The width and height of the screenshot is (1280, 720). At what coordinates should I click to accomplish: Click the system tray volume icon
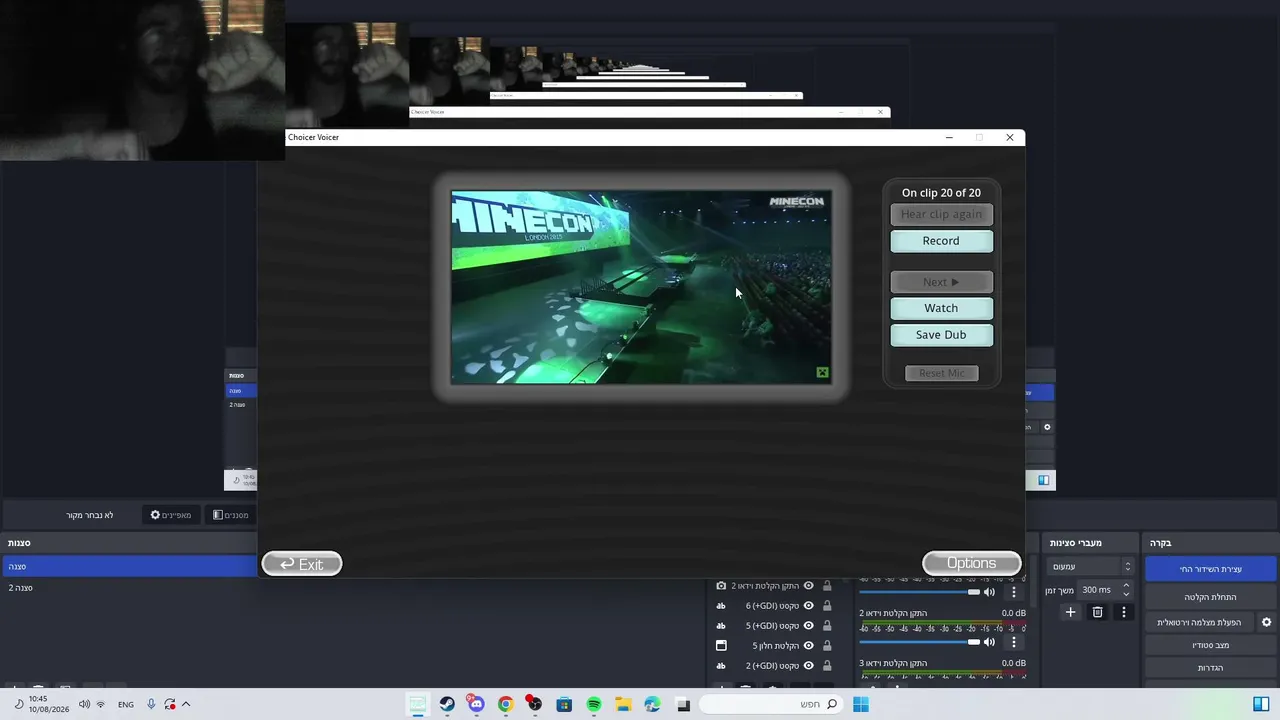(x=84, y=704)
